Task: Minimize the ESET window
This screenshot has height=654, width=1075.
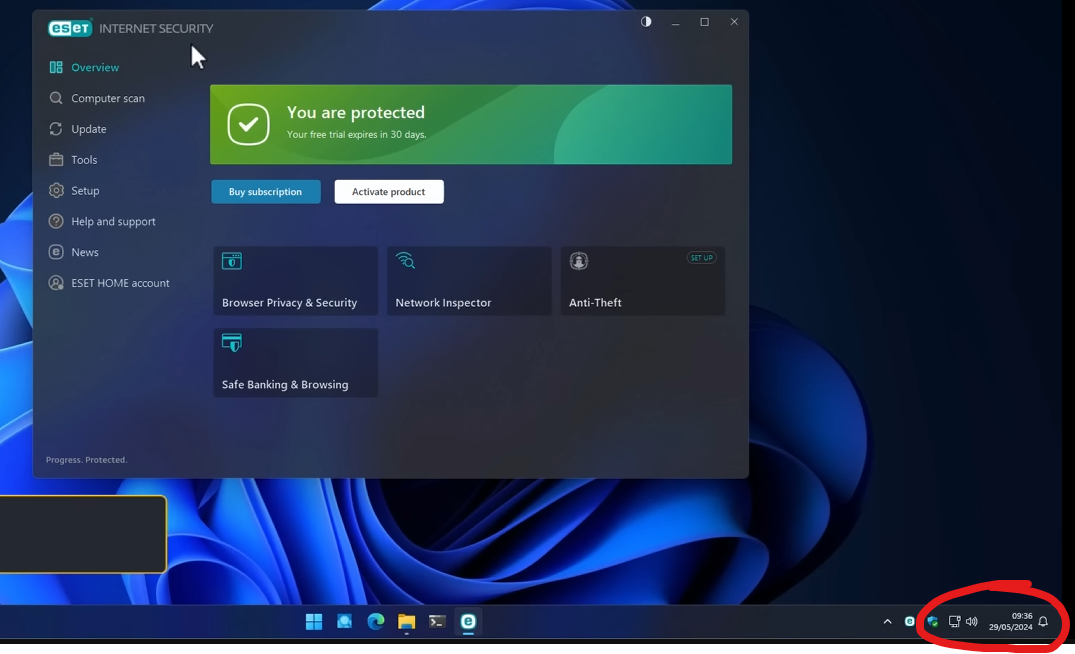Action: click(x=675, y=23)
